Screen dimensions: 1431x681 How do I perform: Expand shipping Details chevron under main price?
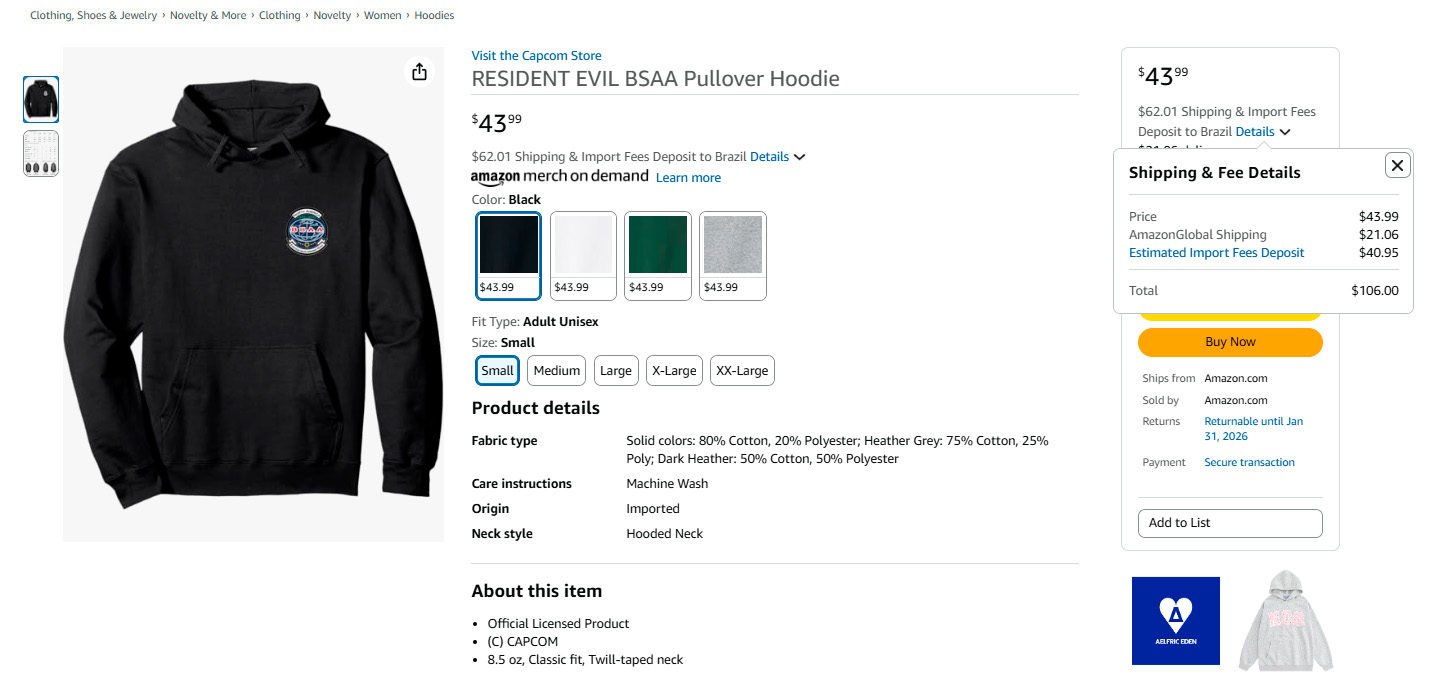coord(799,157)
